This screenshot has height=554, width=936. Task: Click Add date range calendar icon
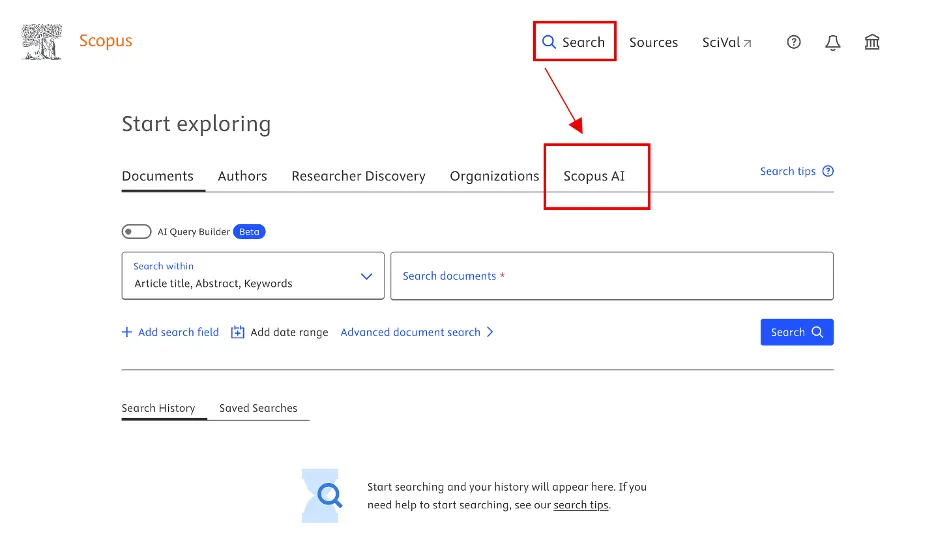click(x=238, y=332)
